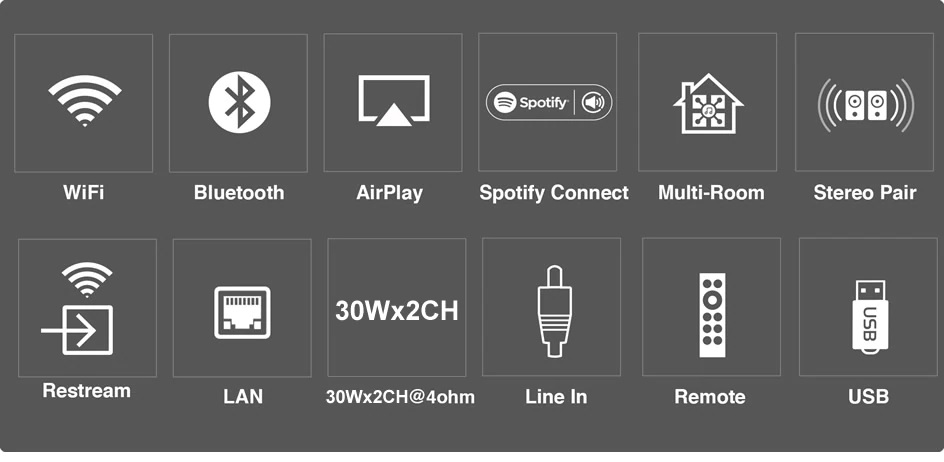Click the Line In RCA plug icon
944x462 pixels.
click(554, 311)
